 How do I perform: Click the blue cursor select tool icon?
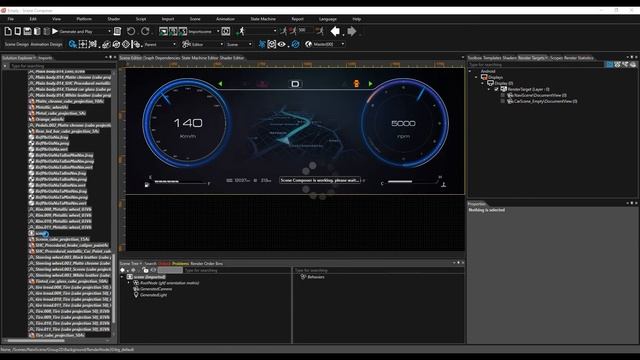tap(73, 44)
